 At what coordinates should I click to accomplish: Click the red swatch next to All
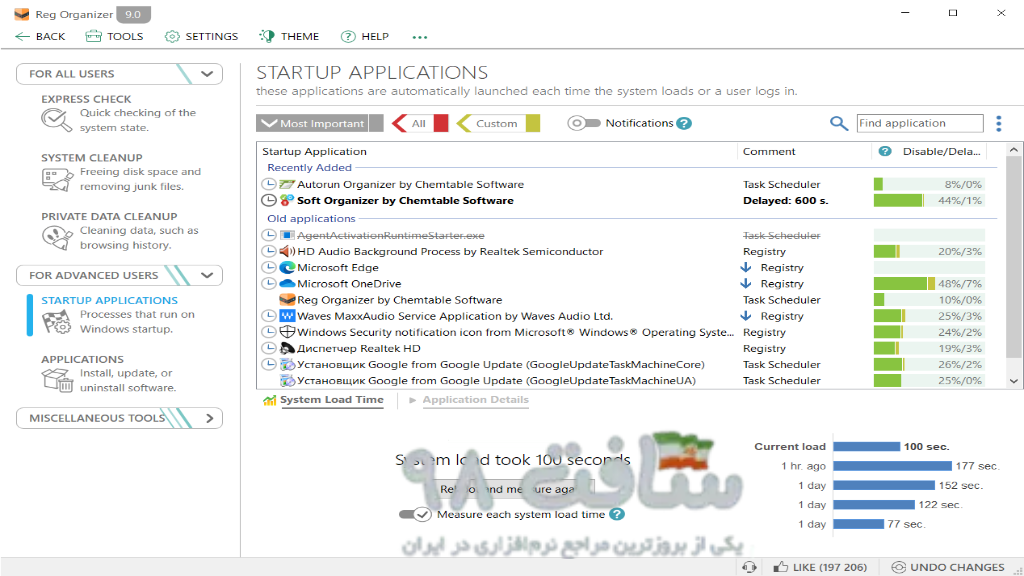pyautogui.click(x=441, y=123)
